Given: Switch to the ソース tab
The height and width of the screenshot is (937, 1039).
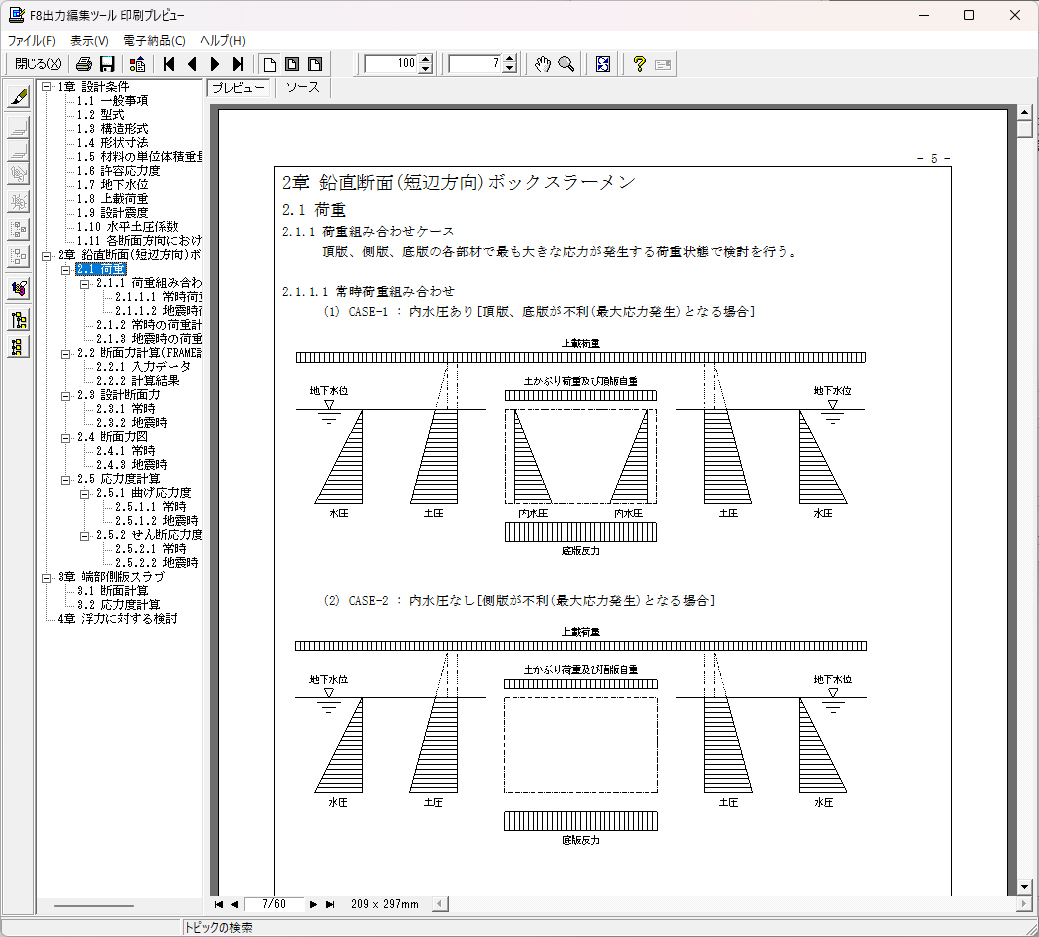Looking at the screenshot, I should pyautogui.click(x=302, y=88).
